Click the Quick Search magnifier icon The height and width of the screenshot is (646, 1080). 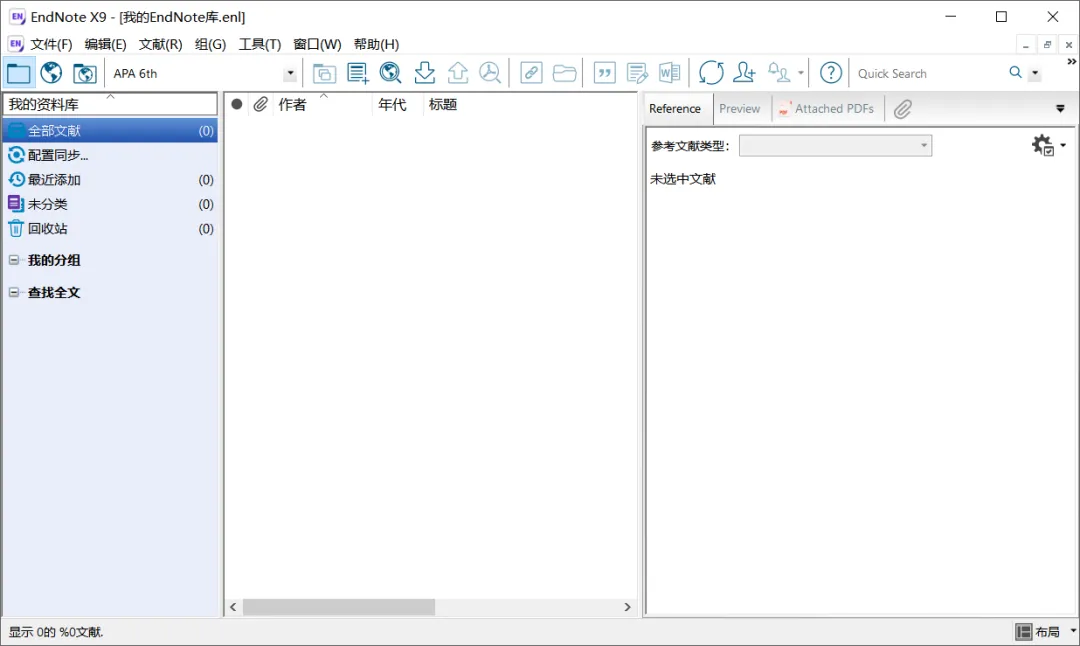tap(1015, 72)
